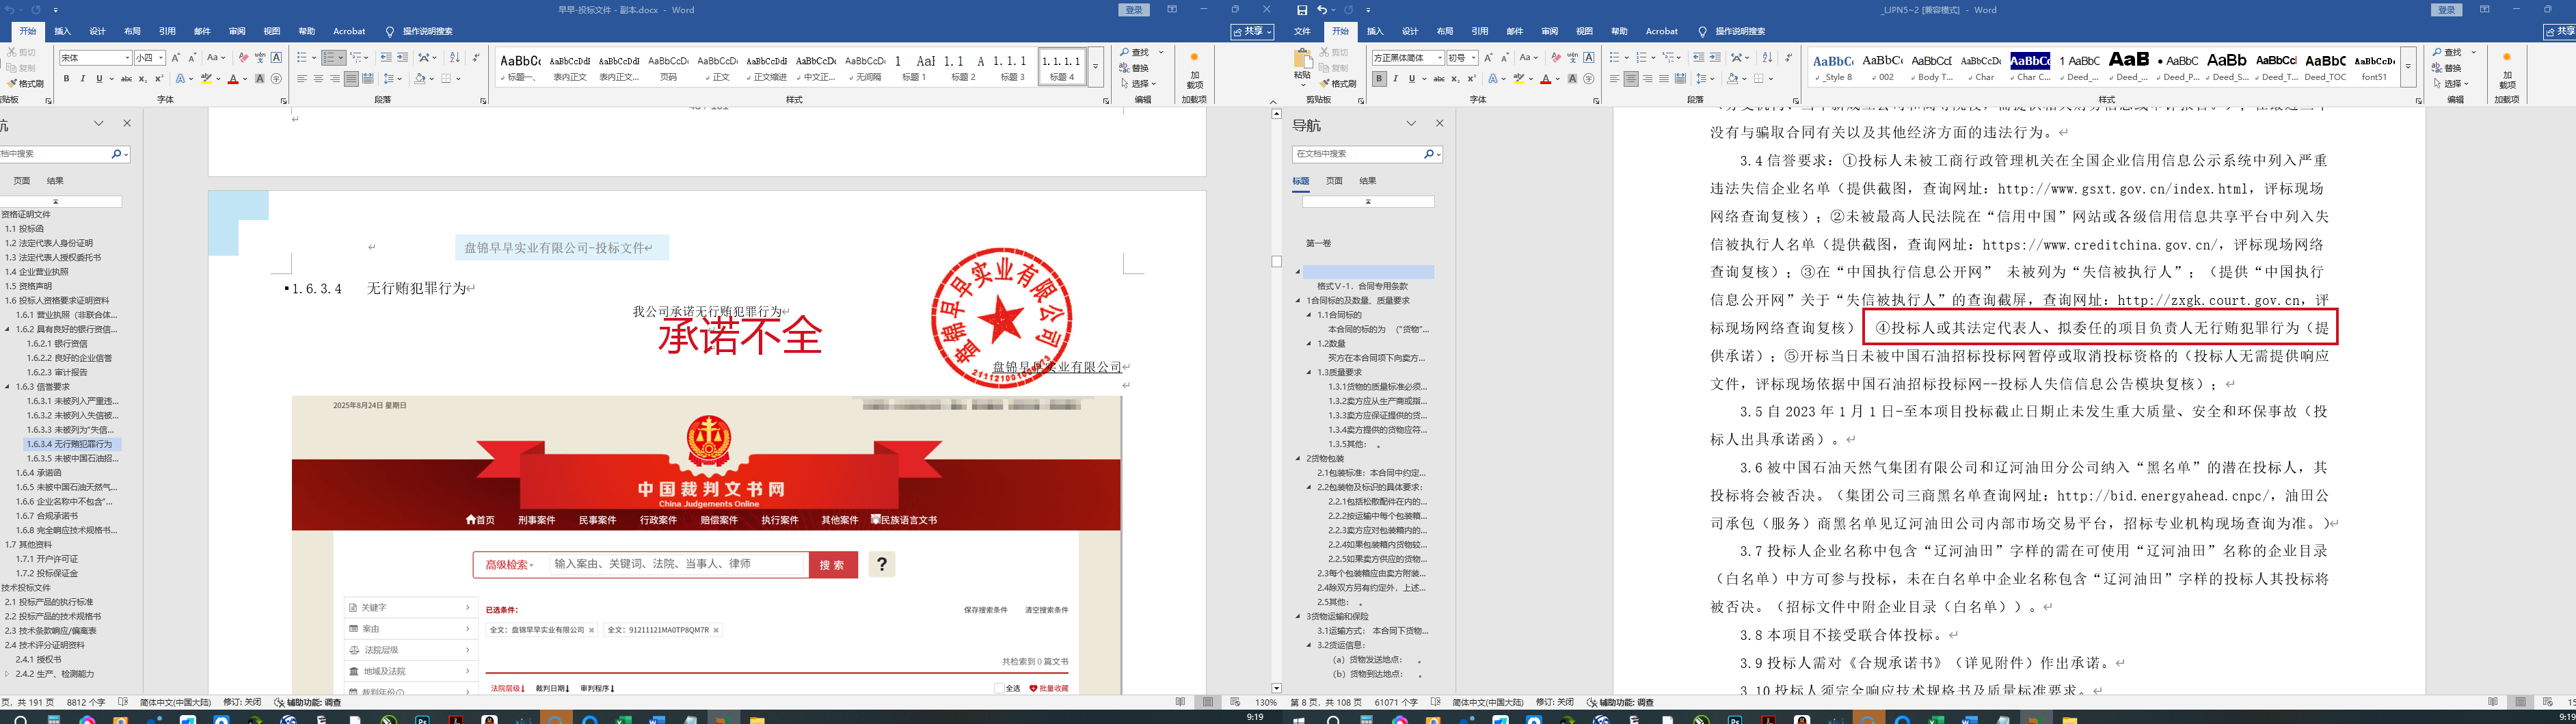Screen dimensions: 2576x724
Task: Click 共享 button in the left Word window
Action: 1253,32
